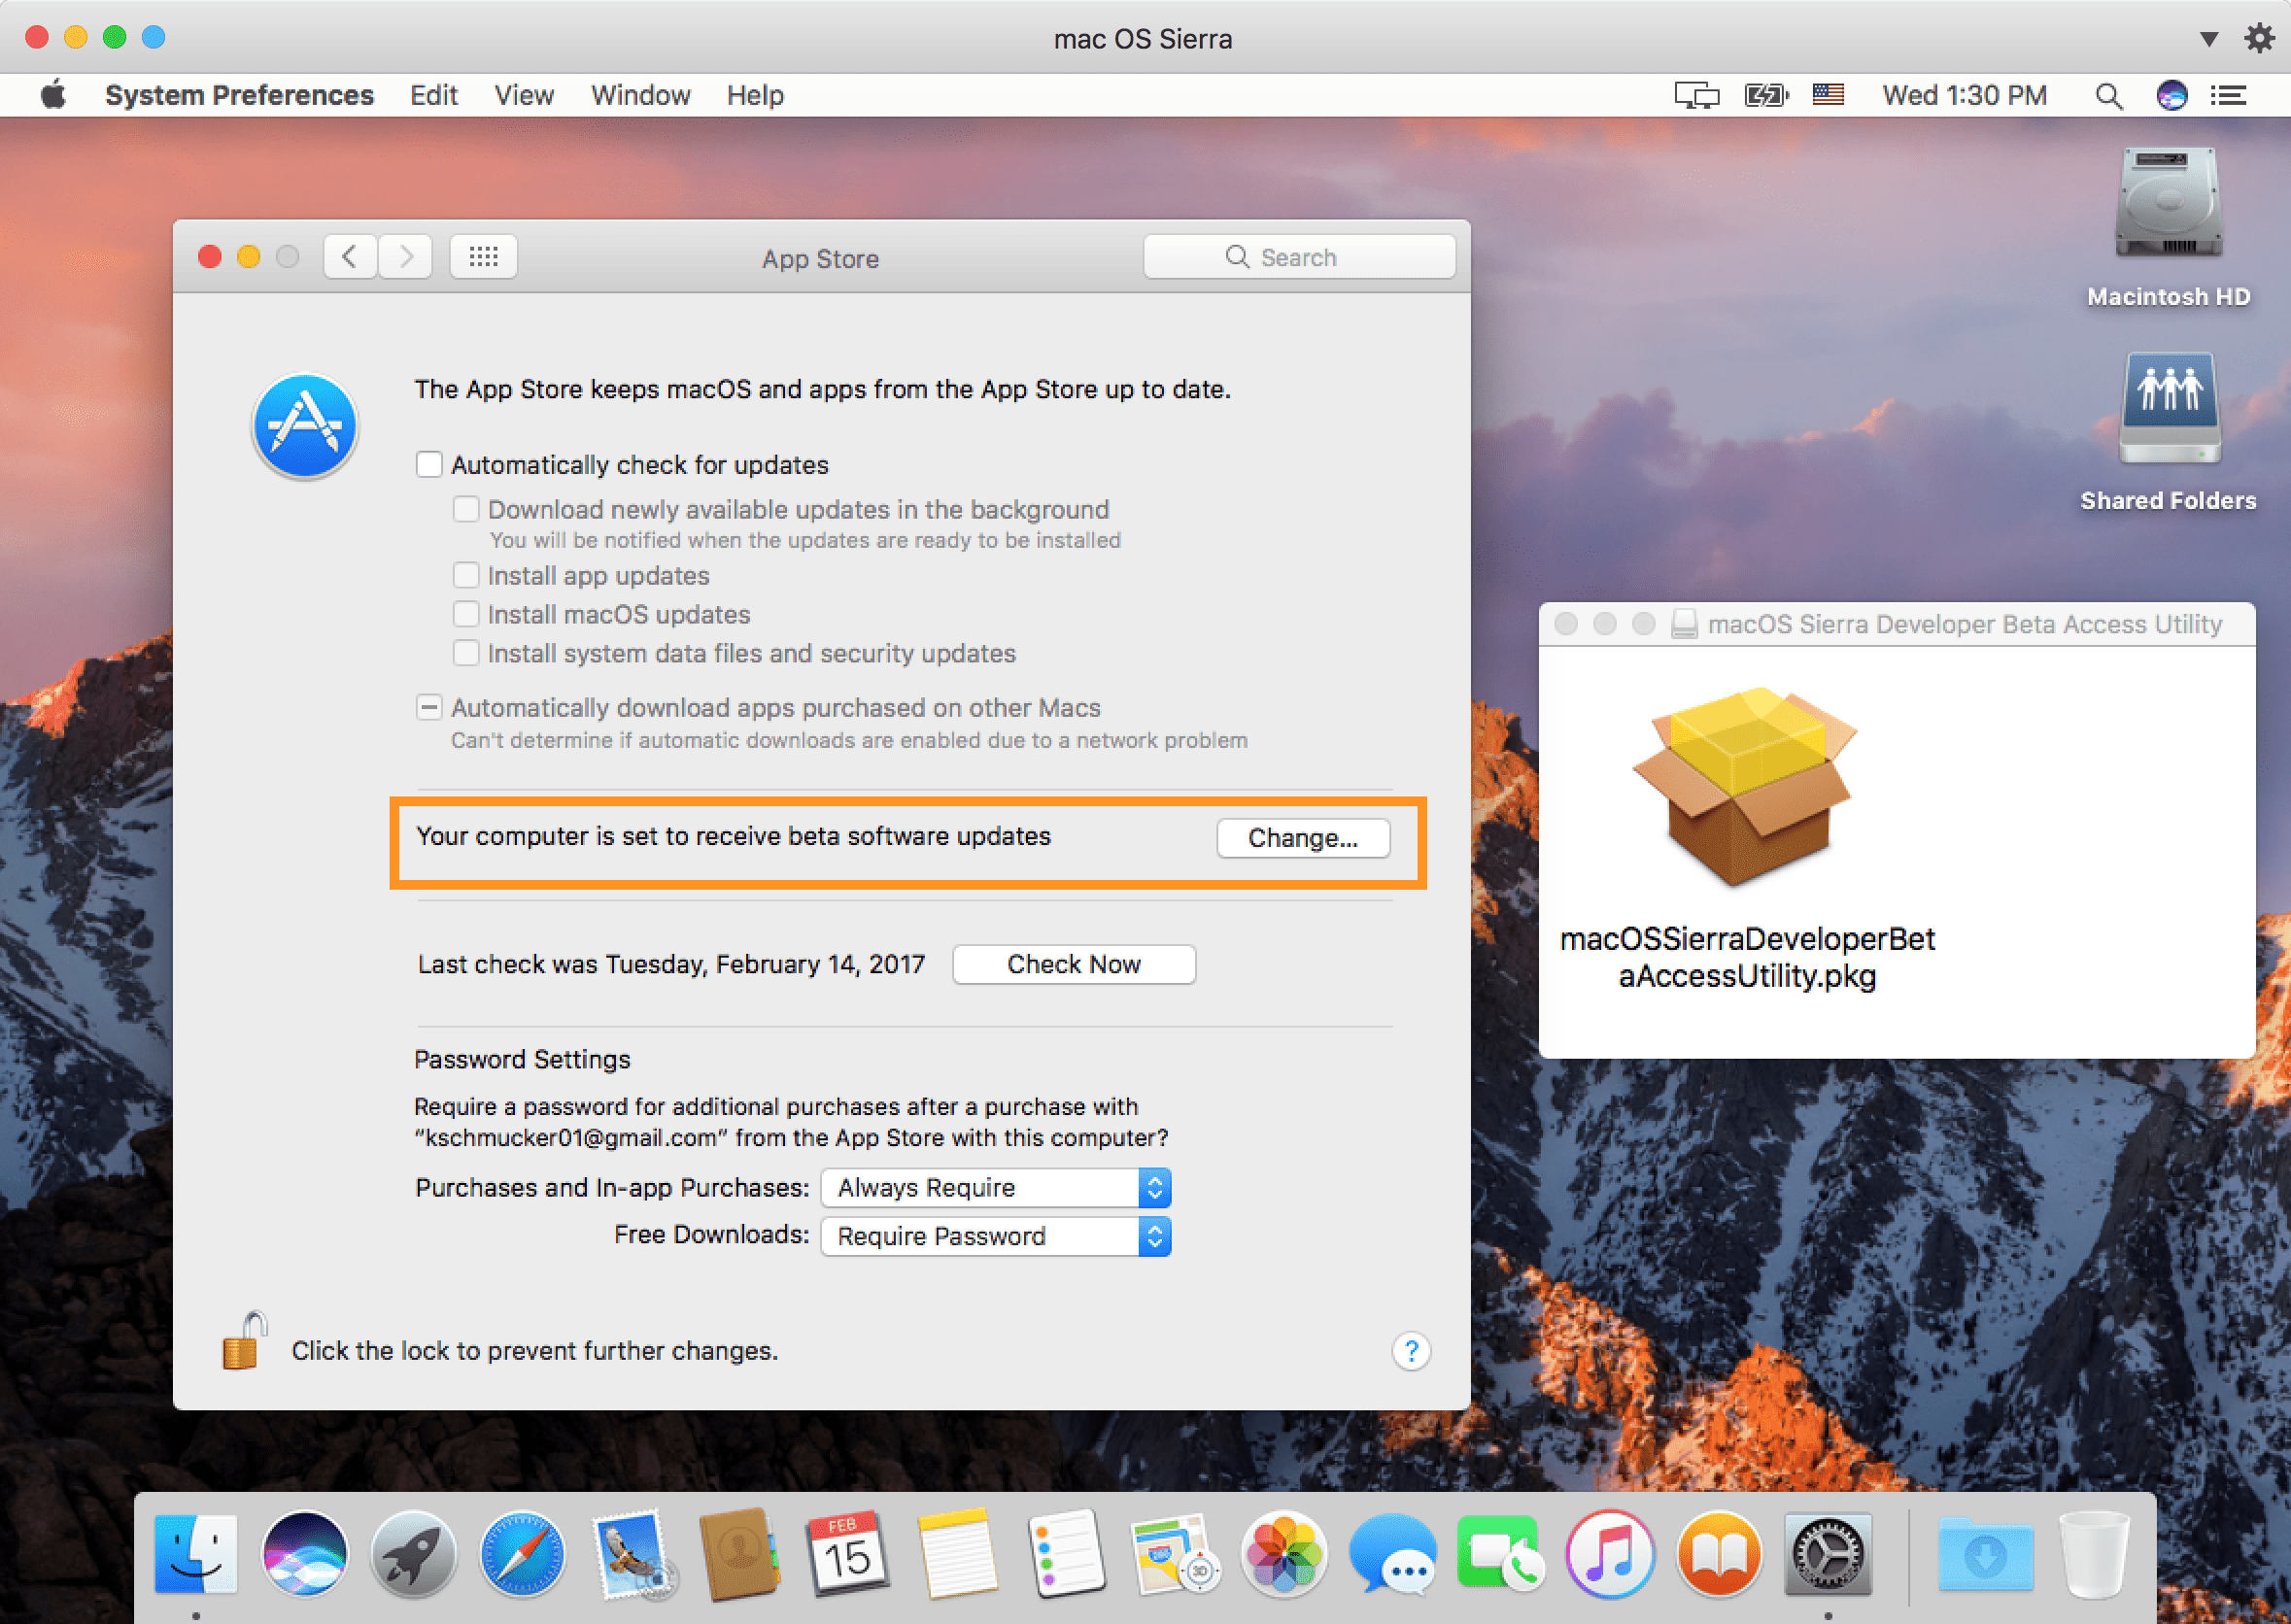Click US flag input source icon

pyautogui.click(x=1828, y=95)
